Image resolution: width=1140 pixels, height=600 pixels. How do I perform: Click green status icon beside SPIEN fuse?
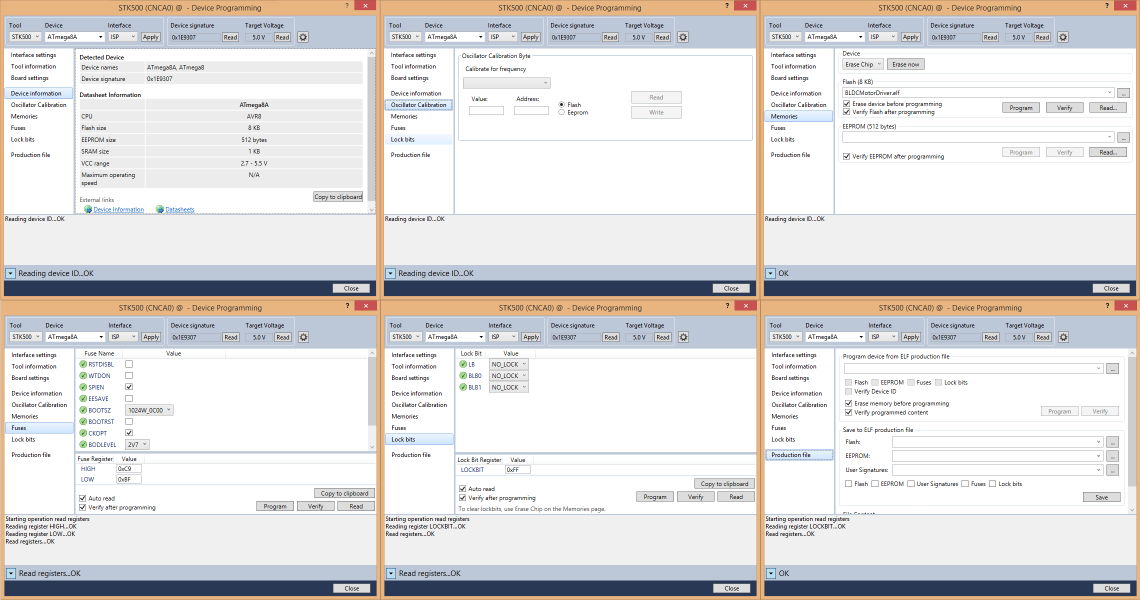tap(83, 388)
